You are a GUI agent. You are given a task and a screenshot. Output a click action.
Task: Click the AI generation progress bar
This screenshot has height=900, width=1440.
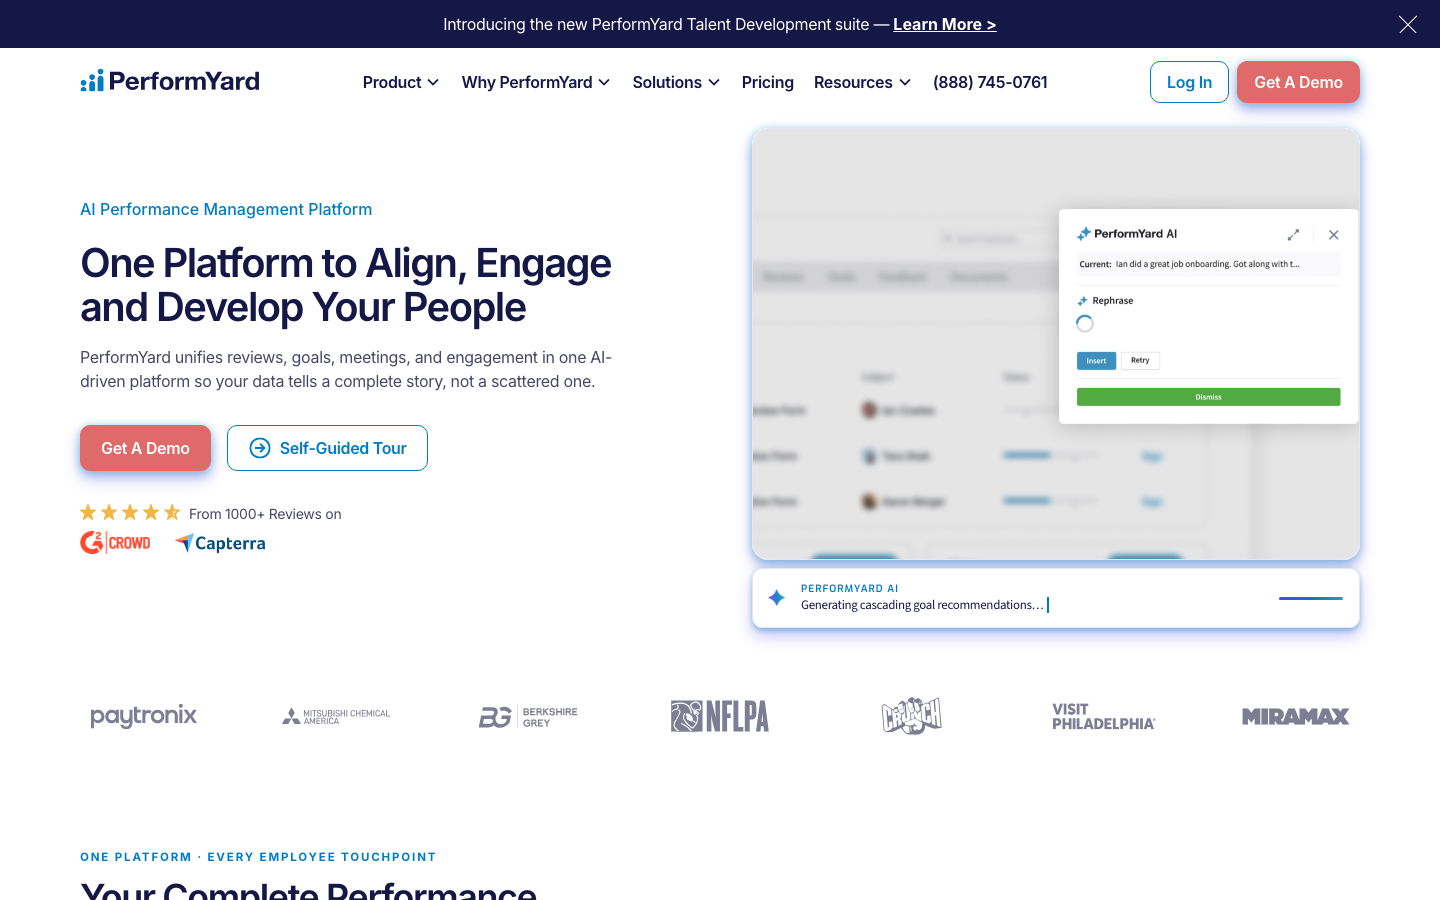click(1310, 598)
